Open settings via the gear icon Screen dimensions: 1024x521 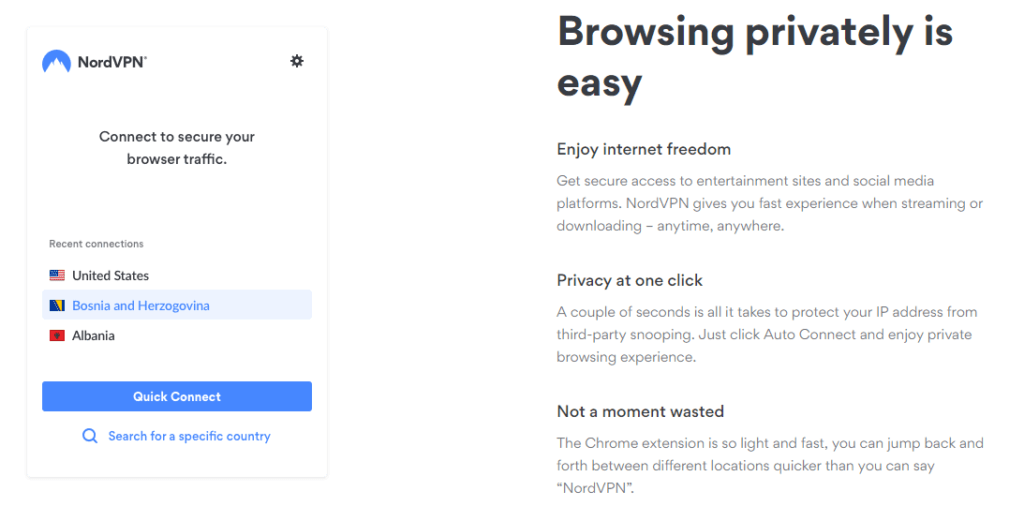297,61
